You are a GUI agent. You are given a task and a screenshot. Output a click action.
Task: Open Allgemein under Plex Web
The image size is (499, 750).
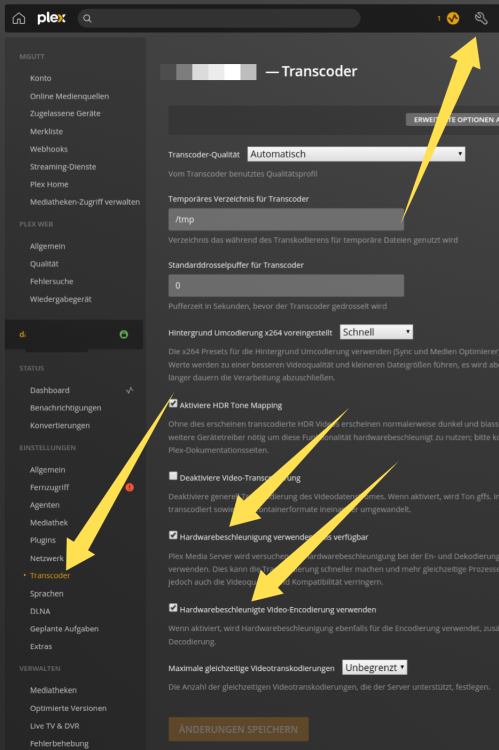pos(47,246)
